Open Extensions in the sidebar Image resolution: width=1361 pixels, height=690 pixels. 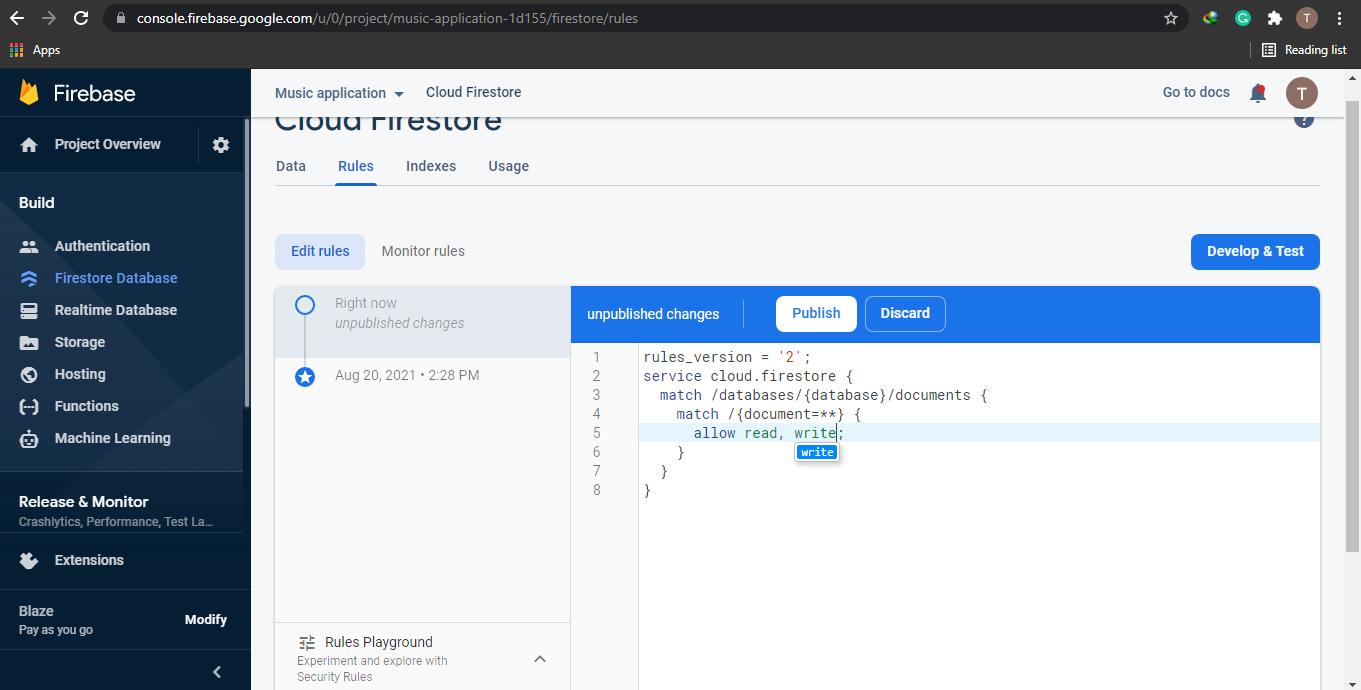point(89,560)
